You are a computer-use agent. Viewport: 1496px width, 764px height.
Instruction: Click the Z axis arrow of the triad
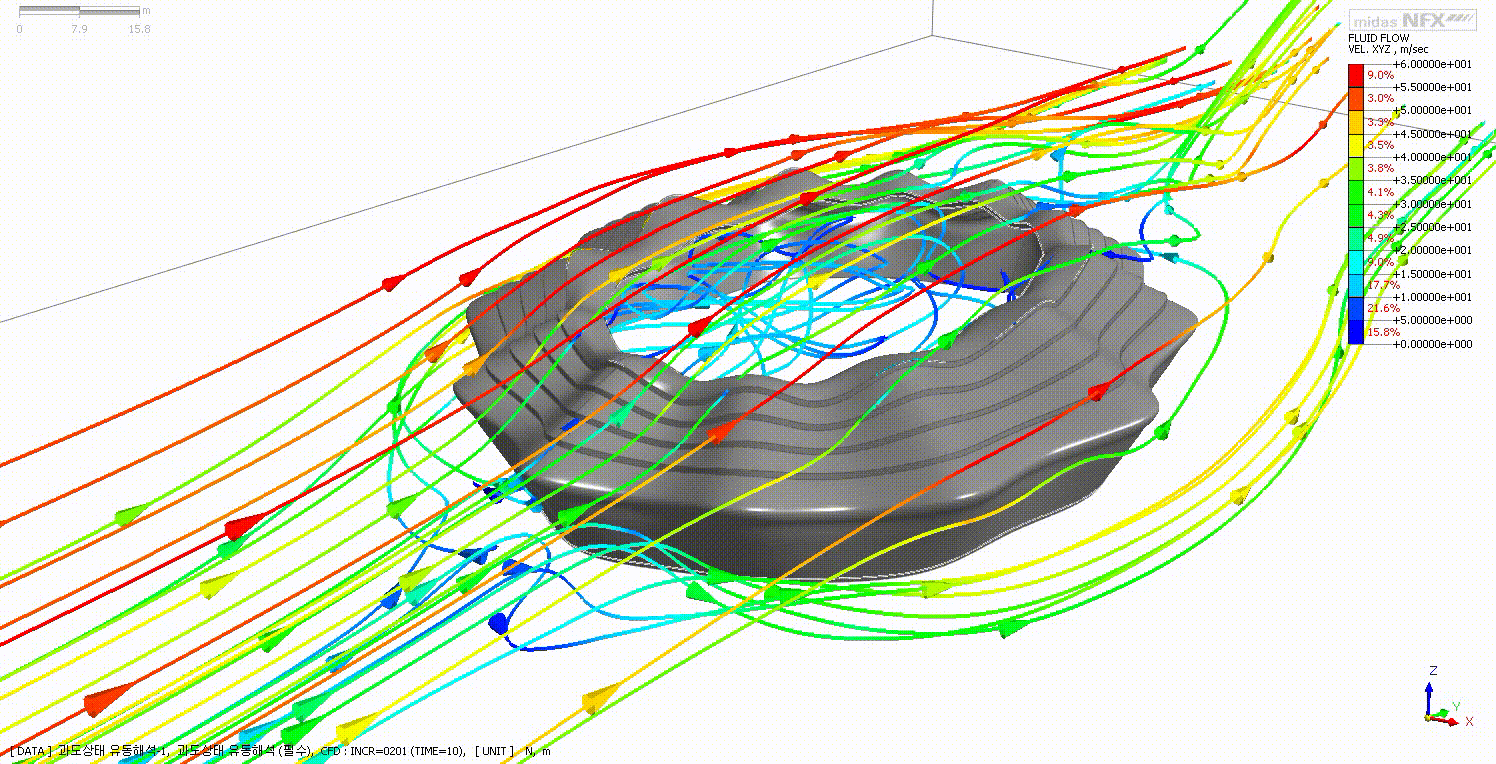(x=1430, y=691)
